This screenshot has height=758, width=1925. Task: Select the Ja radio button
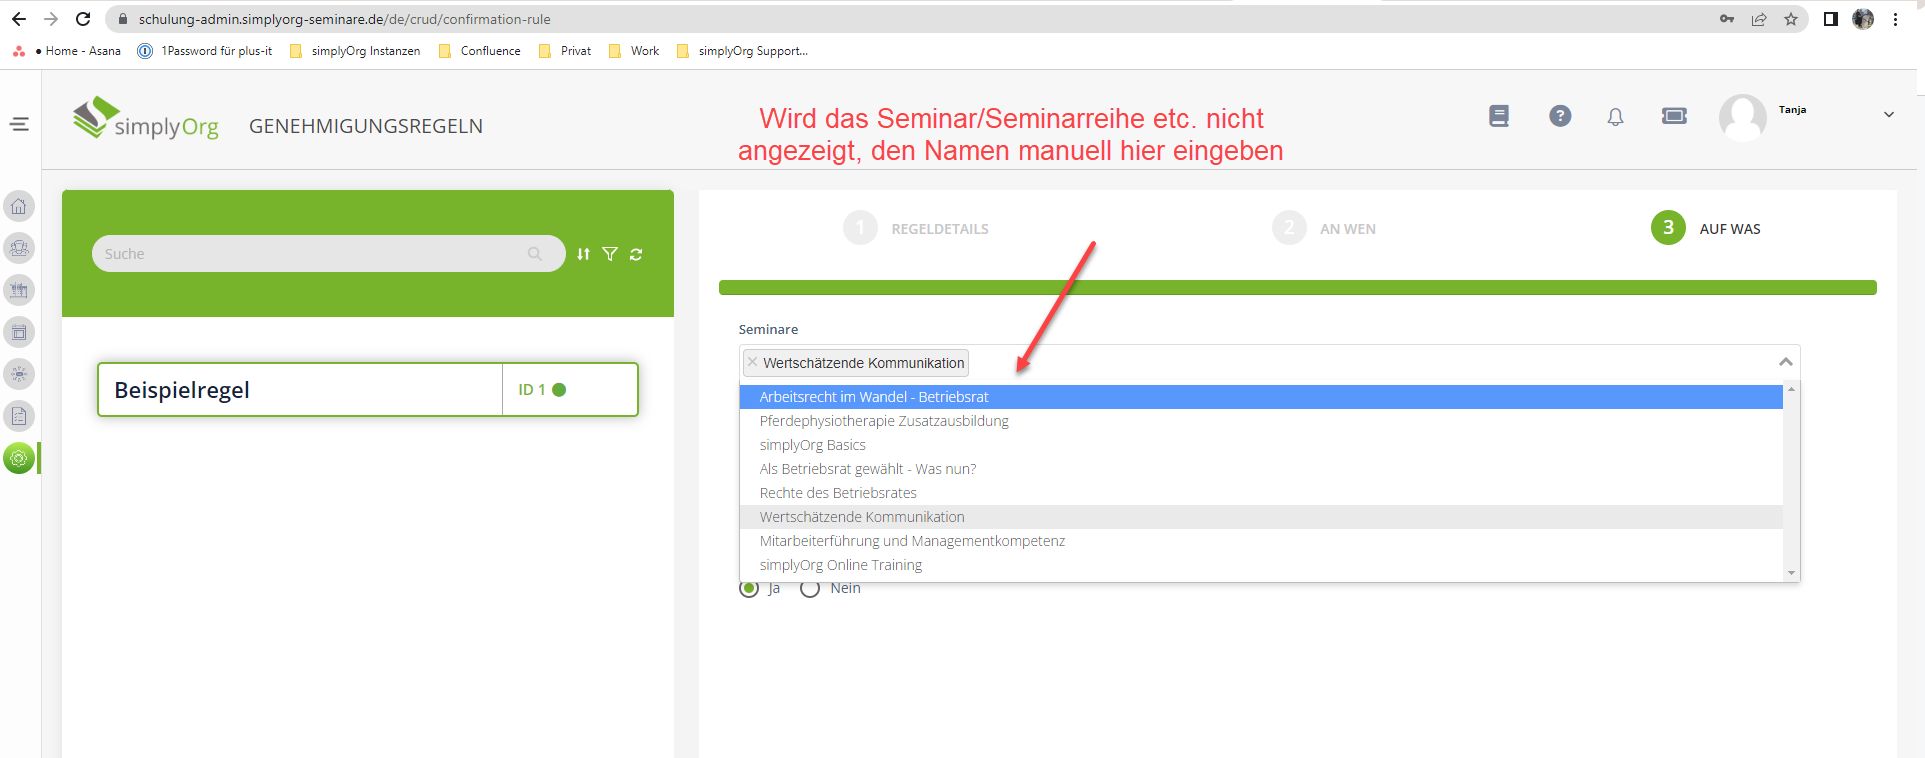pos(749,588)
